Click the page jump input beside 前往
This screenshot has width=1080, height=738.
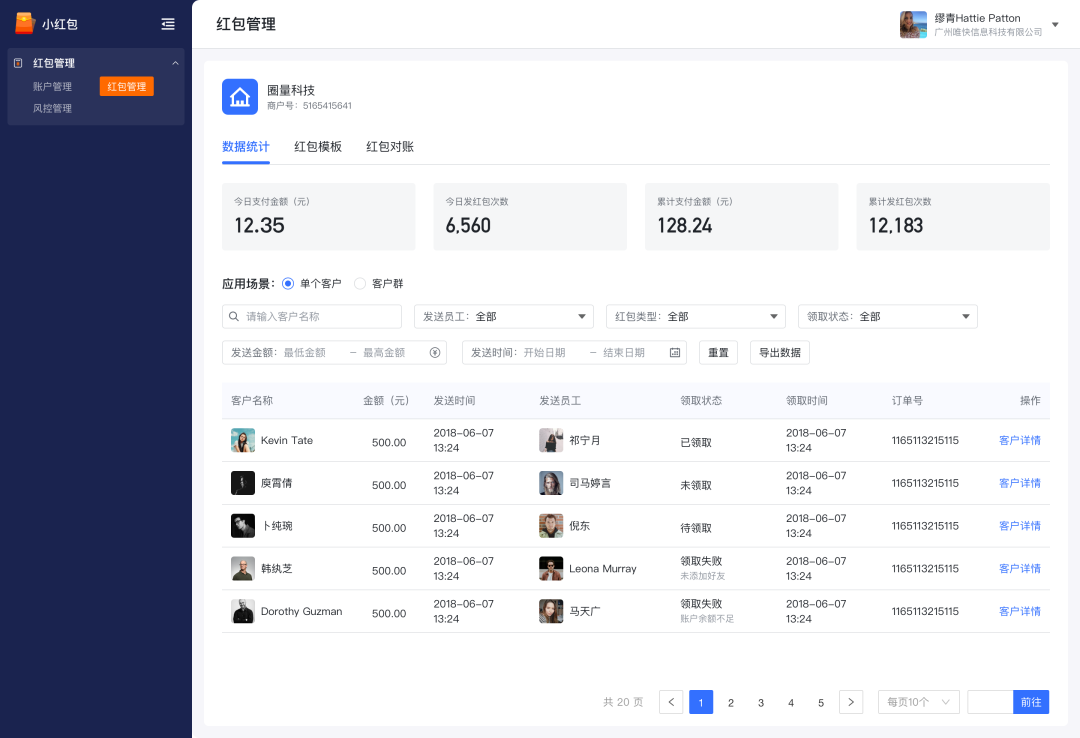tap(990, 702)
